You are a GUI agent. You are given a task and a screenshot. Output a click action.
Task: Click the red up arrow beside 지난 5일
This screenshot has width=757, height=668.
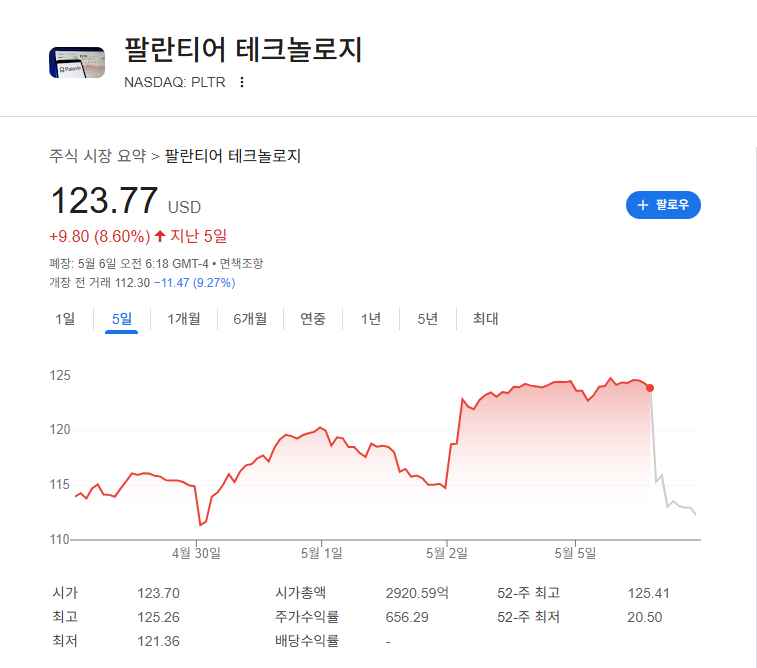coord(160,236)
